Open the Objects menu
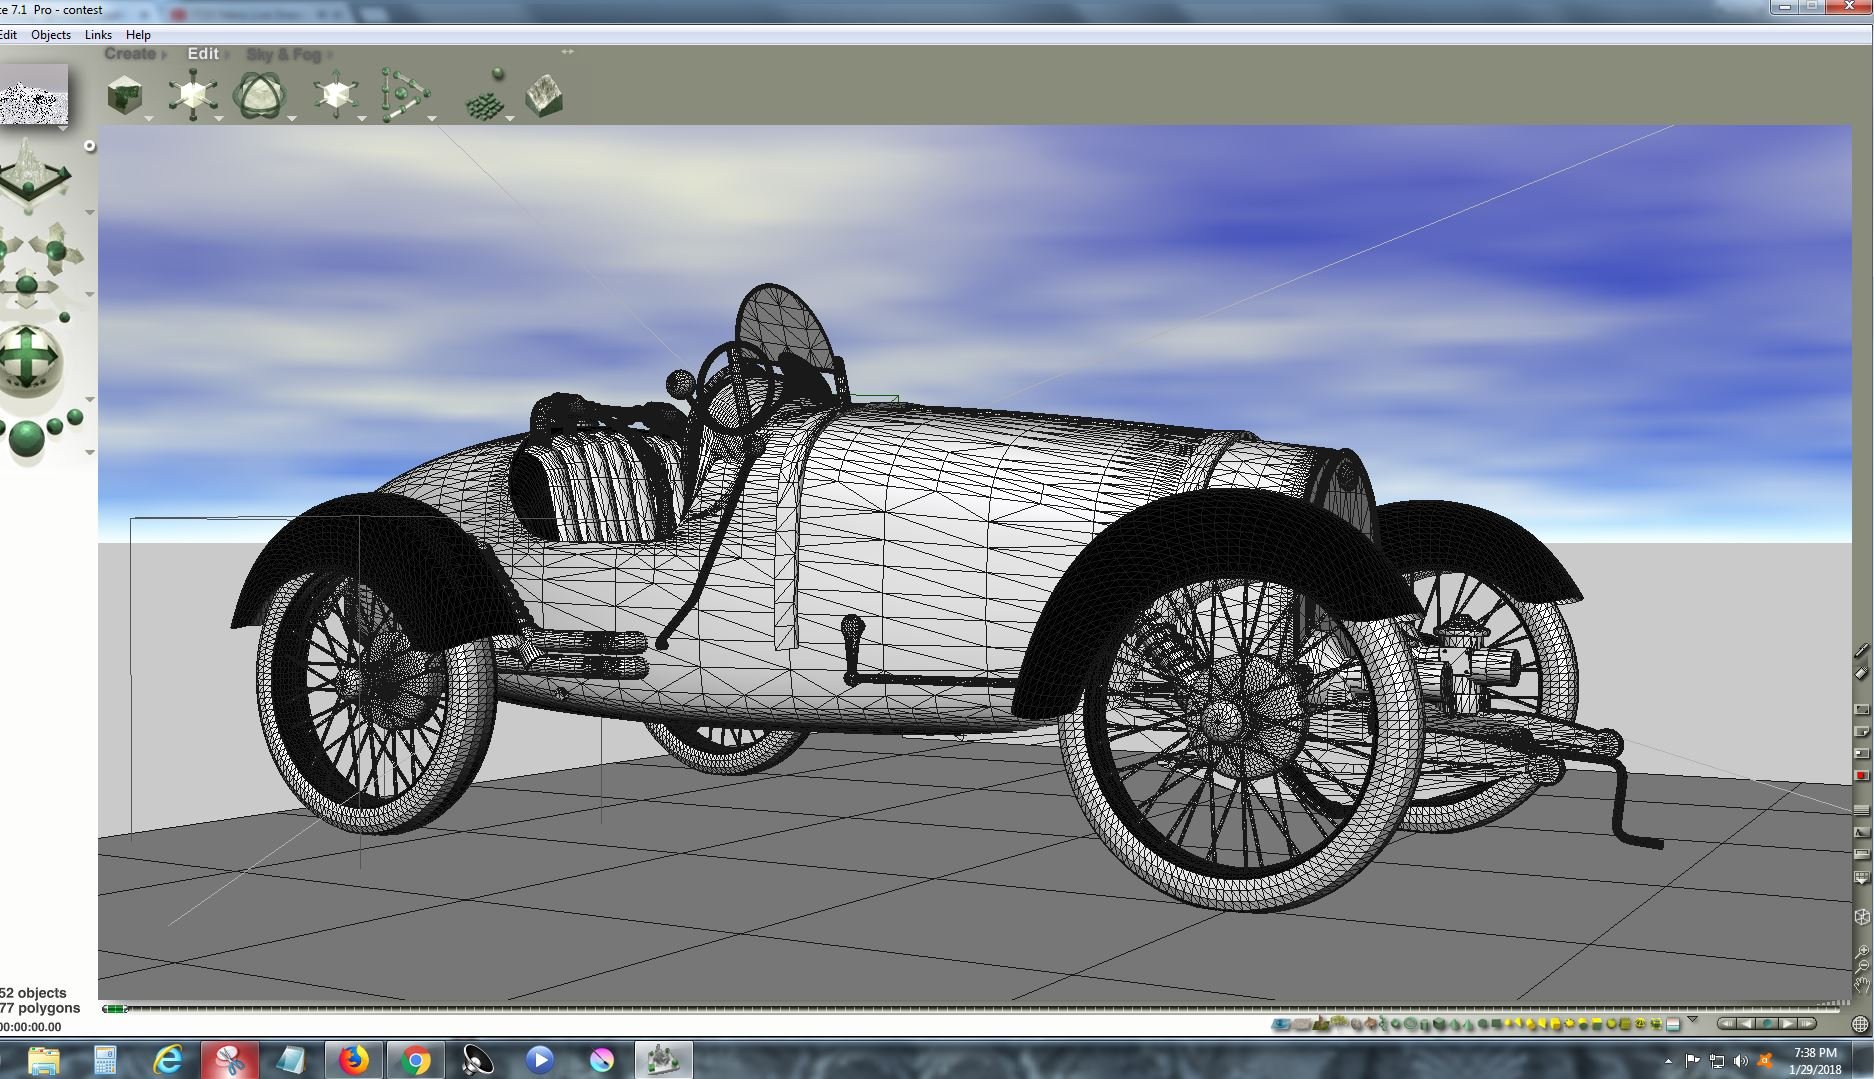This screenshot has width=1874, height=1079. click(51, 34)
